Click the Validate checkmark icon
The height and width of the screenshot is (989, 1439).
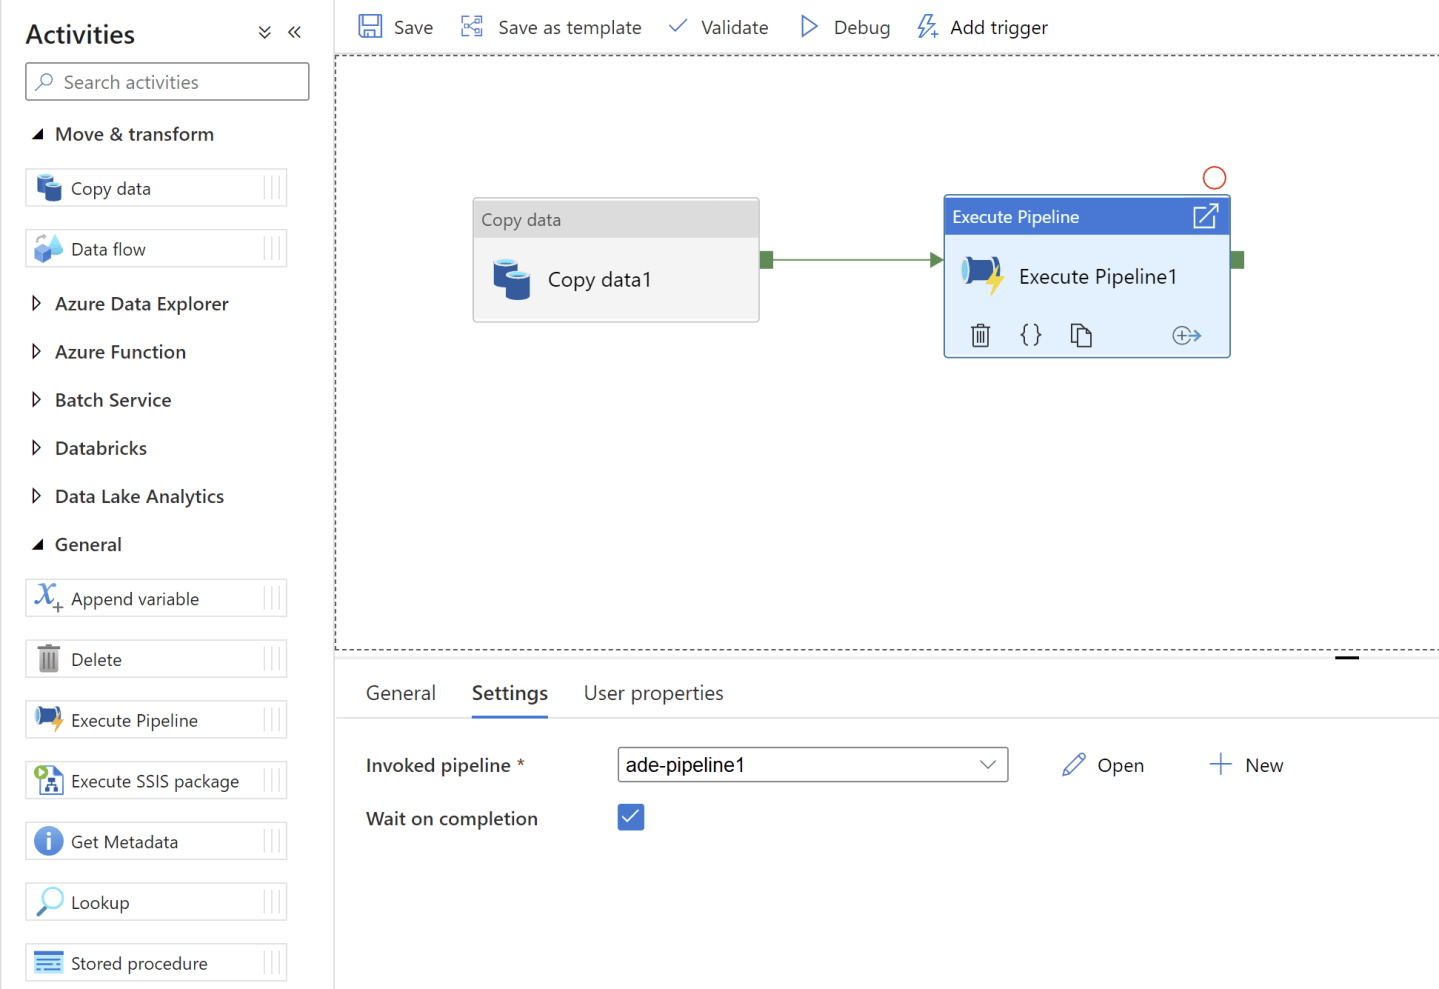[x=678, y=25]
